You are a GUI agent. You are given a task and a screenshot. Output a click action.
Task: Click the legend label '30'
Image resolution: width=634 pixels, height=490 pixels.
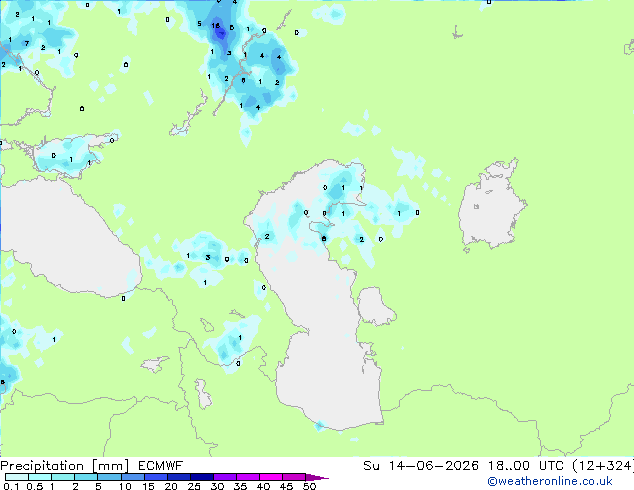click(x=217, y=486)
